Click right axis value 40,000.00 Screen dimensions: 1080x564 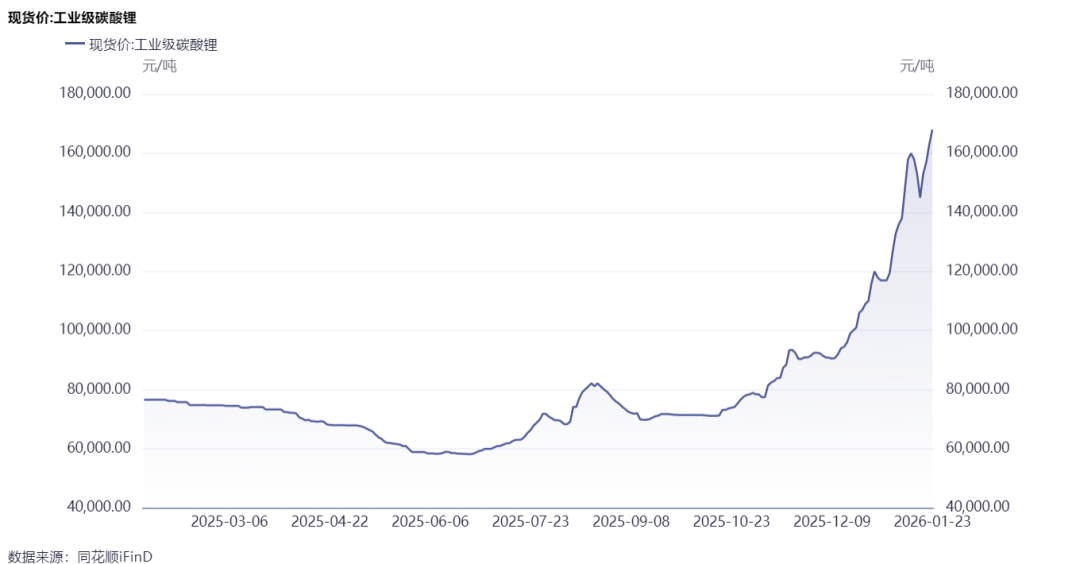tap(978, 506)
